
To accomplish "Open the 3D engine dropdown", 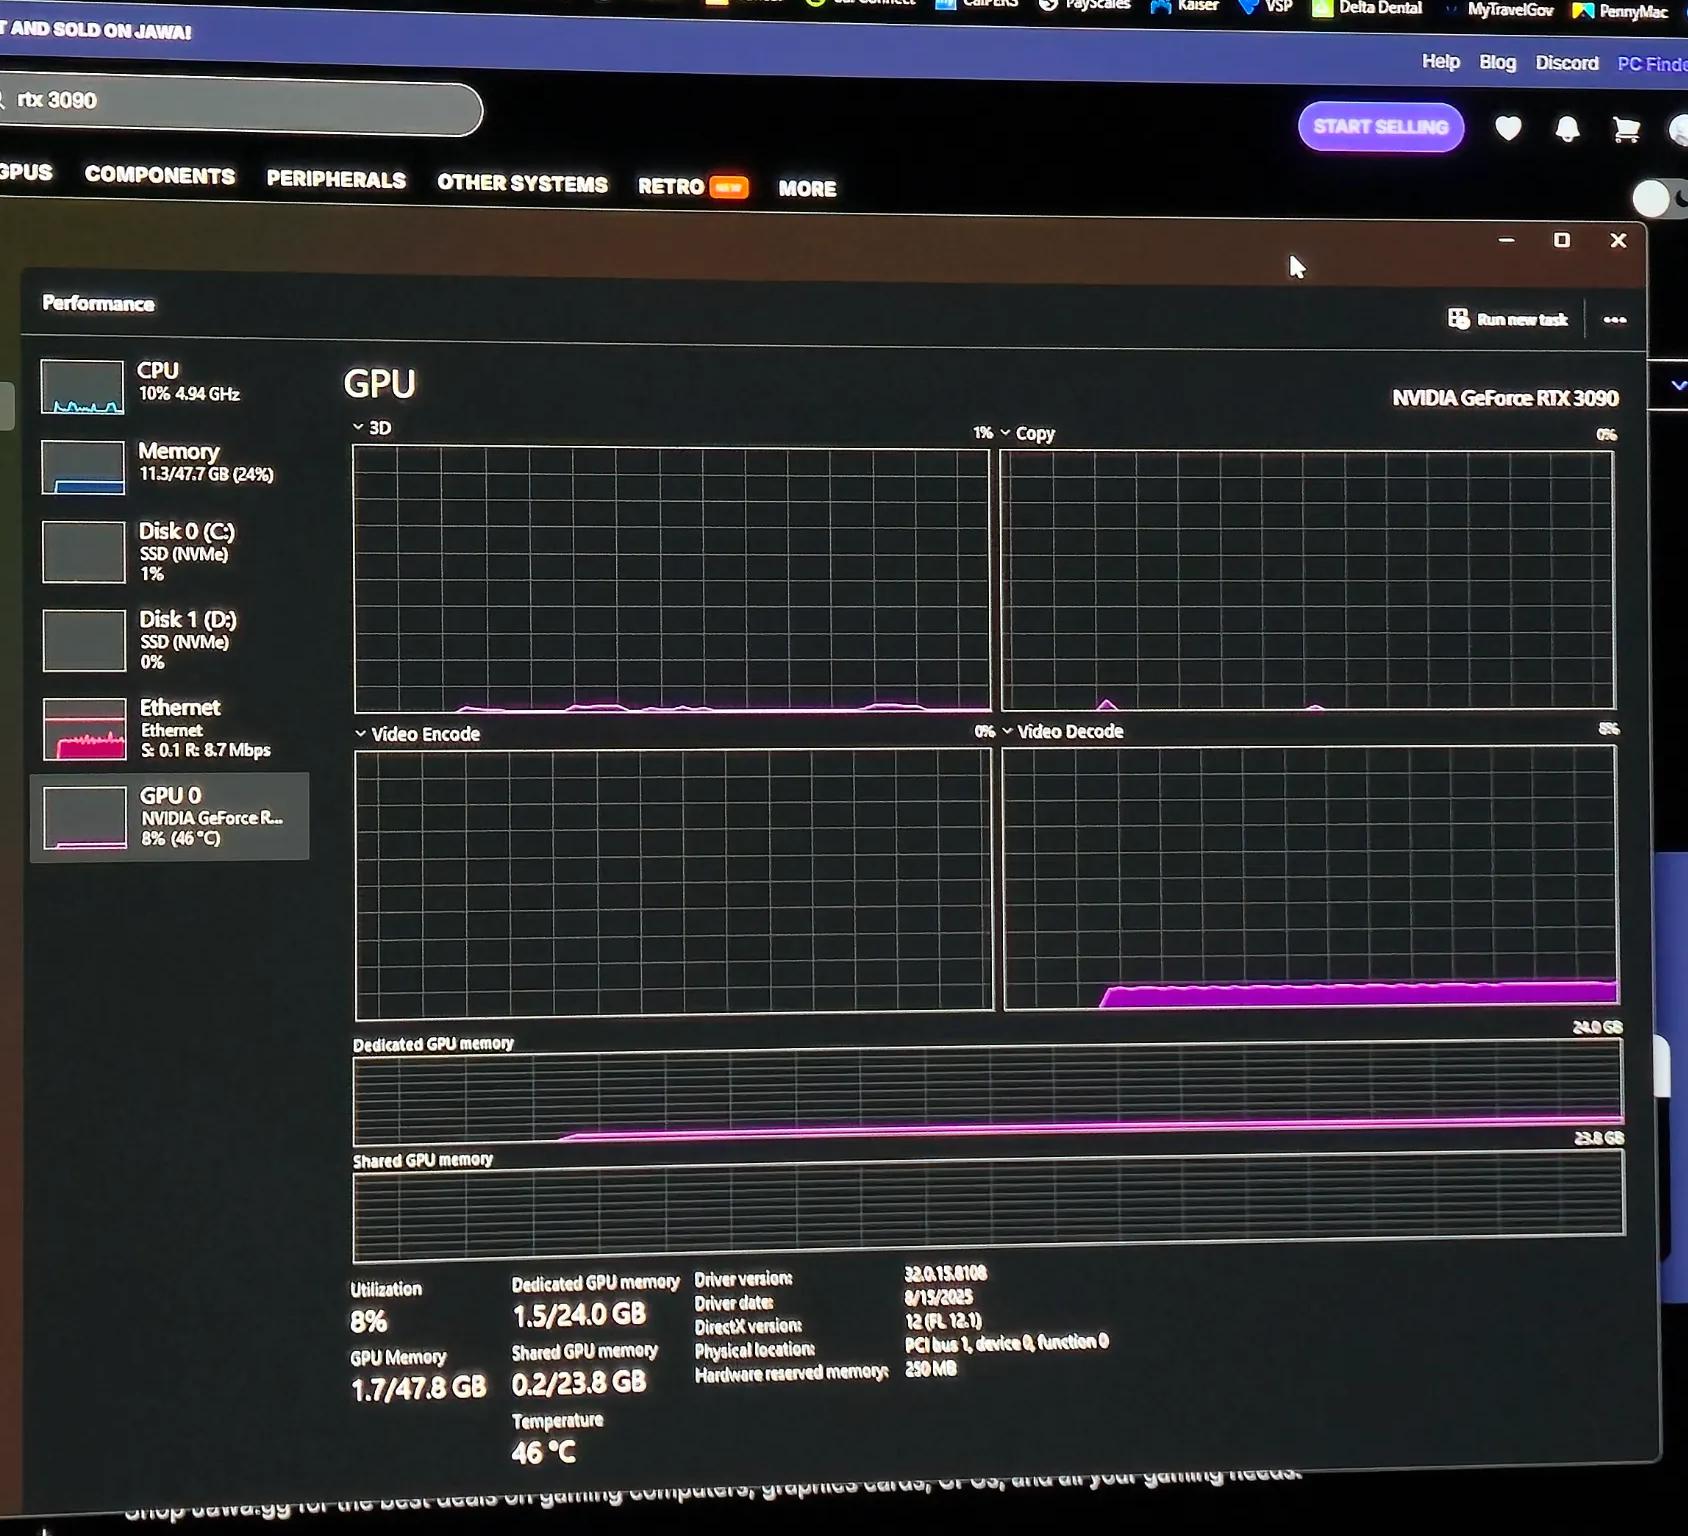I will (x=371, y=428).
